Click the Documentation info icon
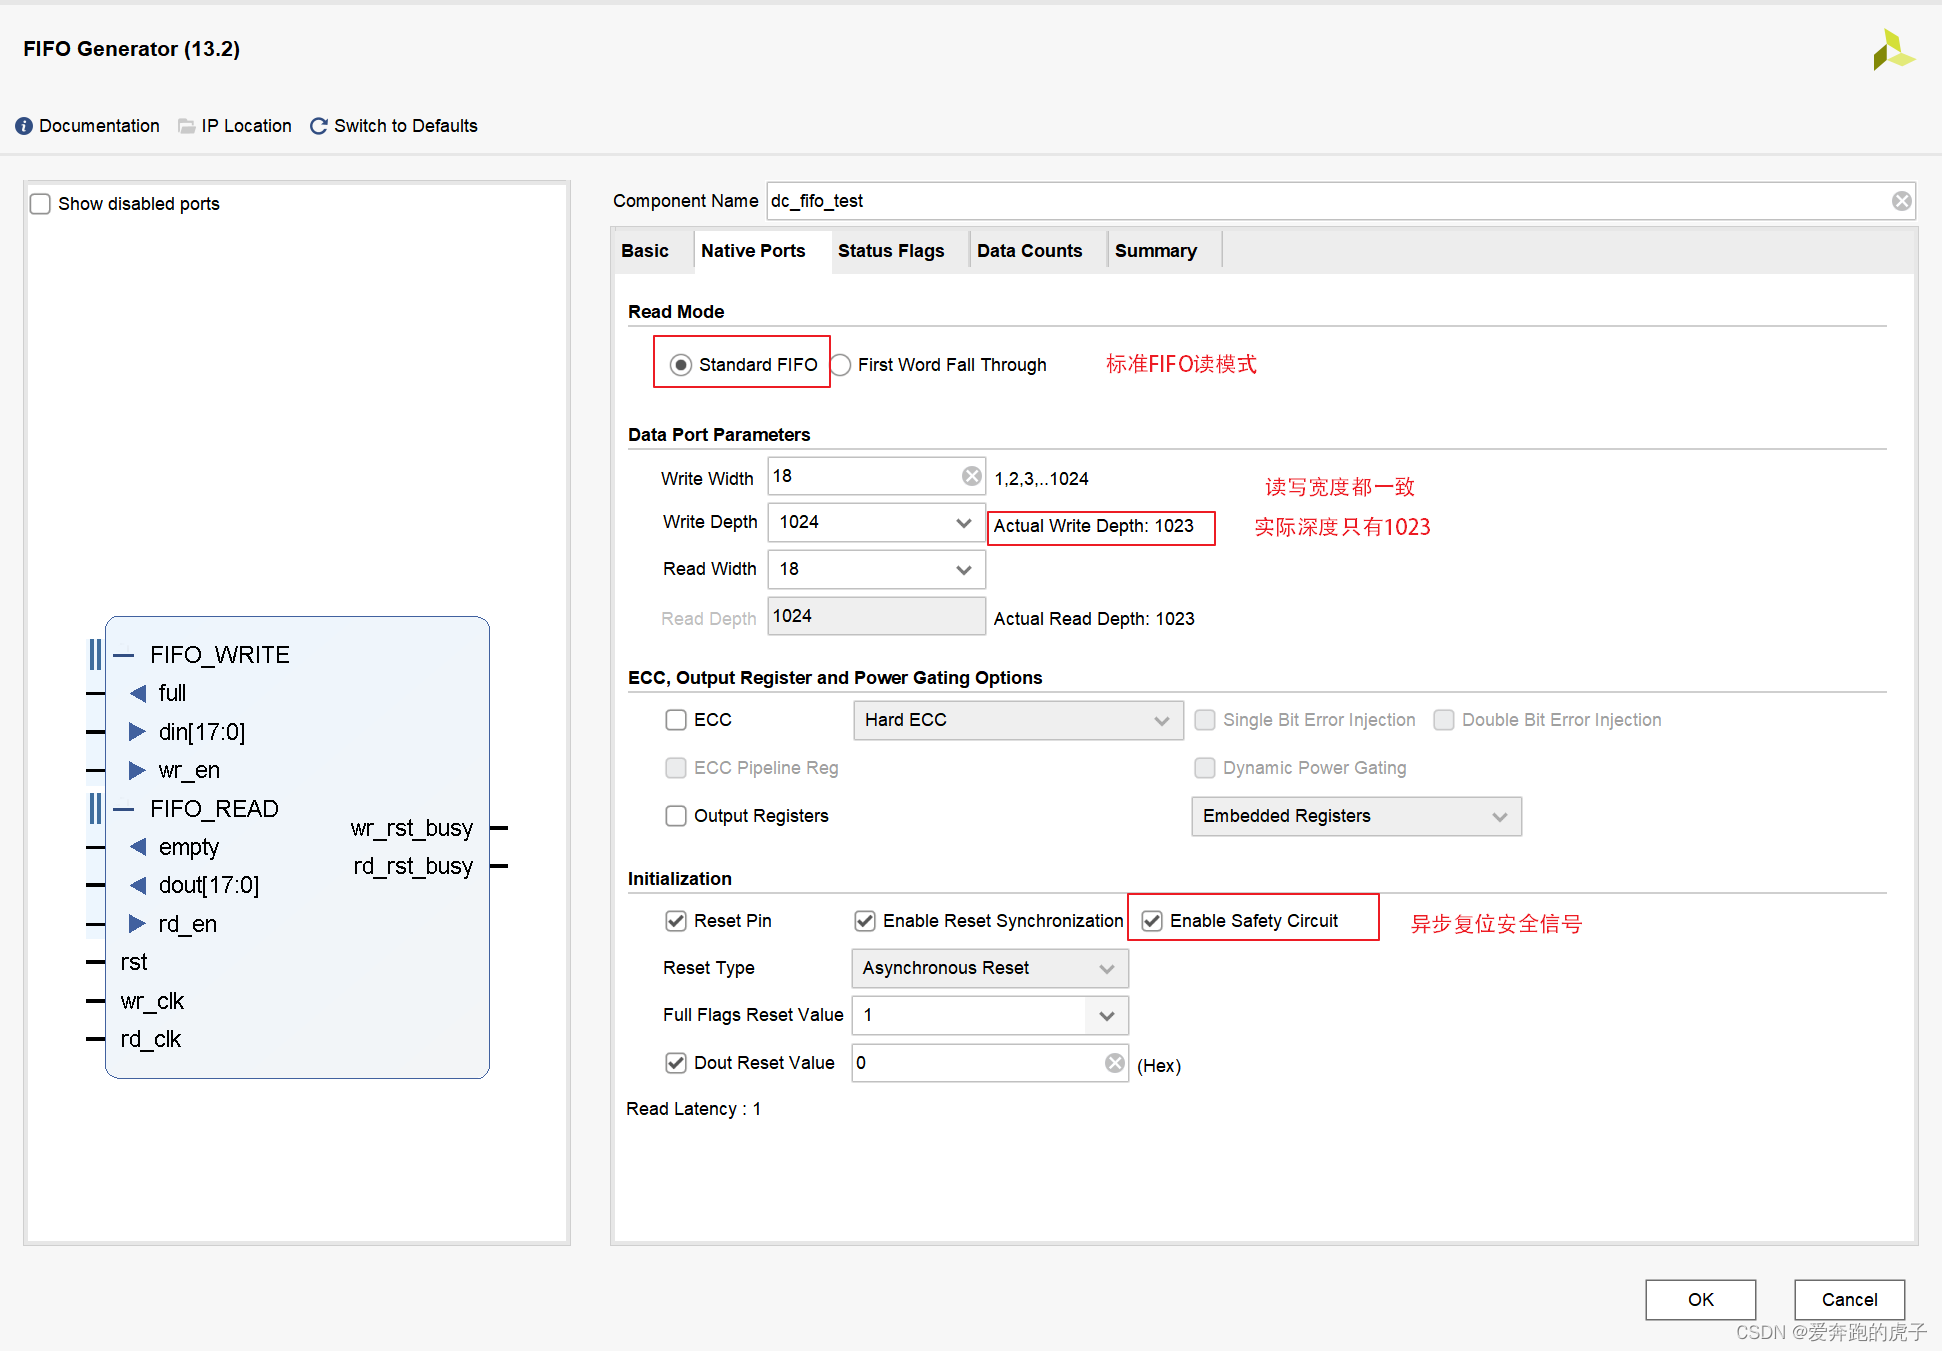 coord(24,126)
